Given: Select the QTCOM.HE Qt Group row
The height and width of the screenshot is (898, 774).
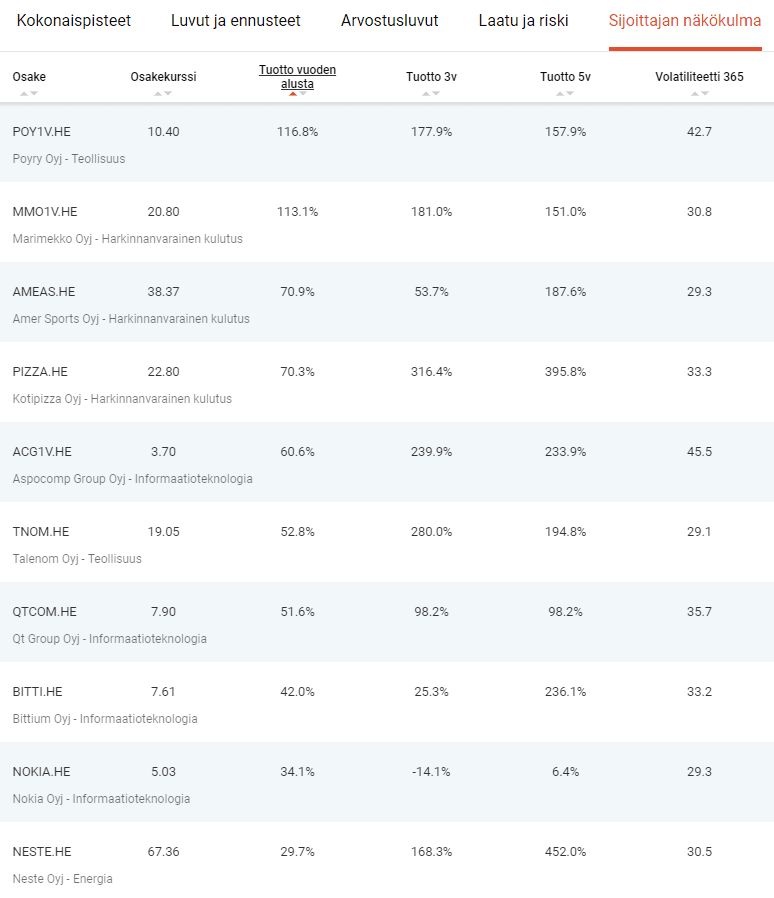Looking at the screenshot, I should (387, 623).
